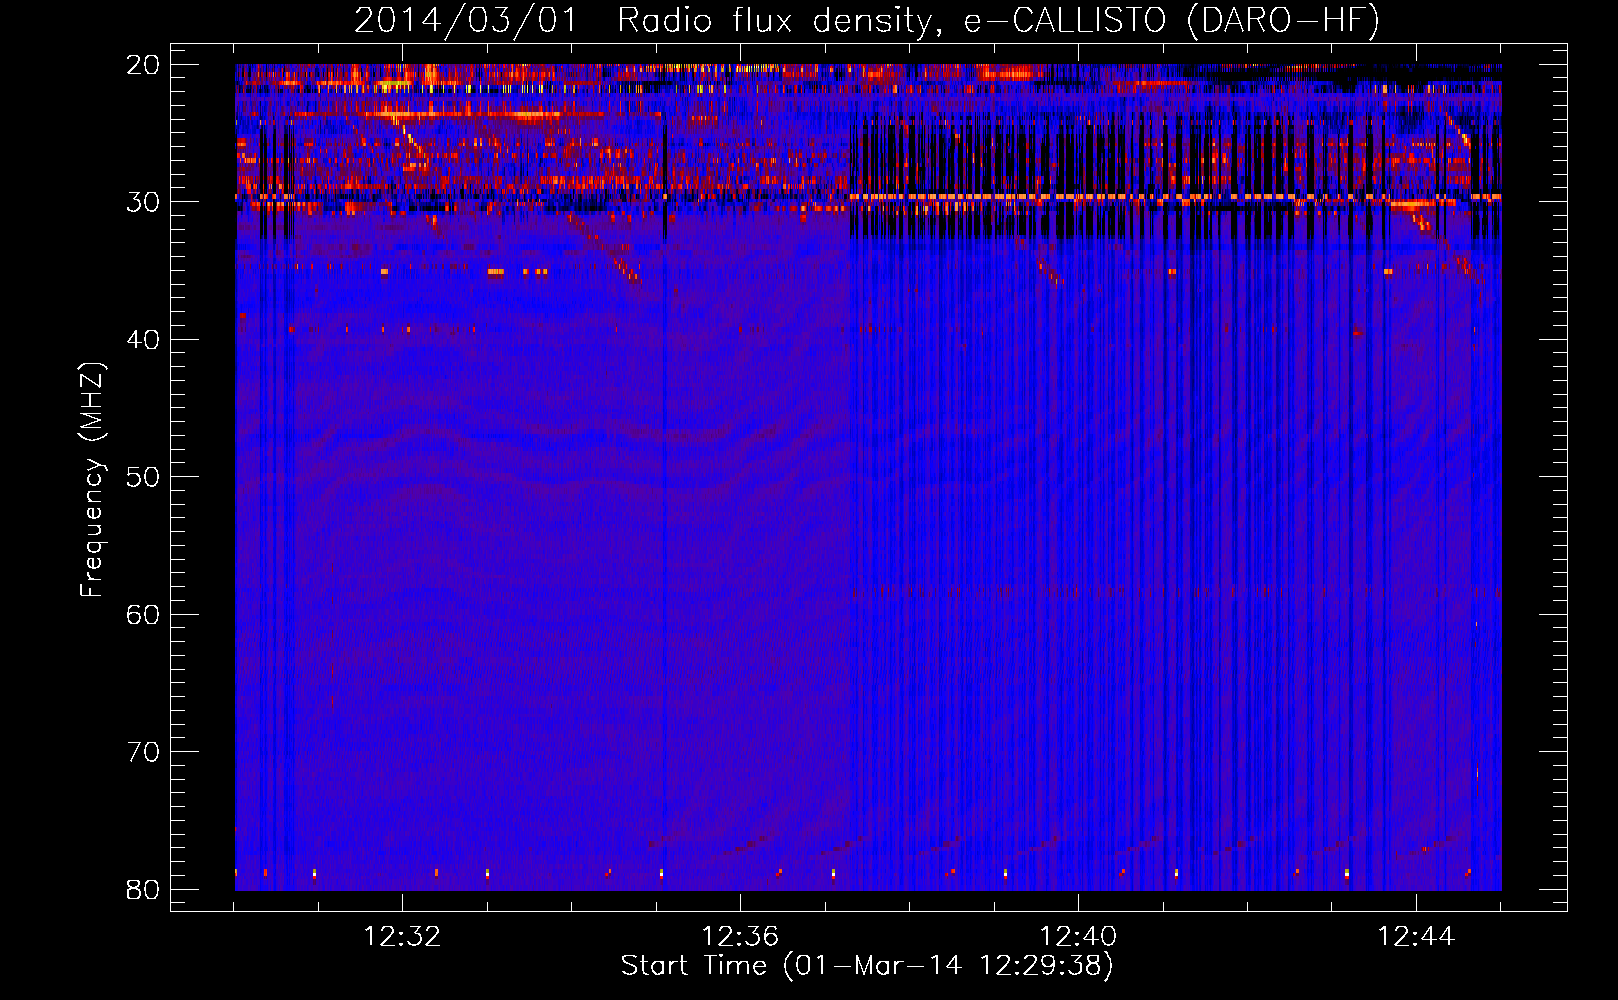This screenshot has height=1000, width=1618.
Task: Click the 40 frequency tick label
Action: point(143,340)
